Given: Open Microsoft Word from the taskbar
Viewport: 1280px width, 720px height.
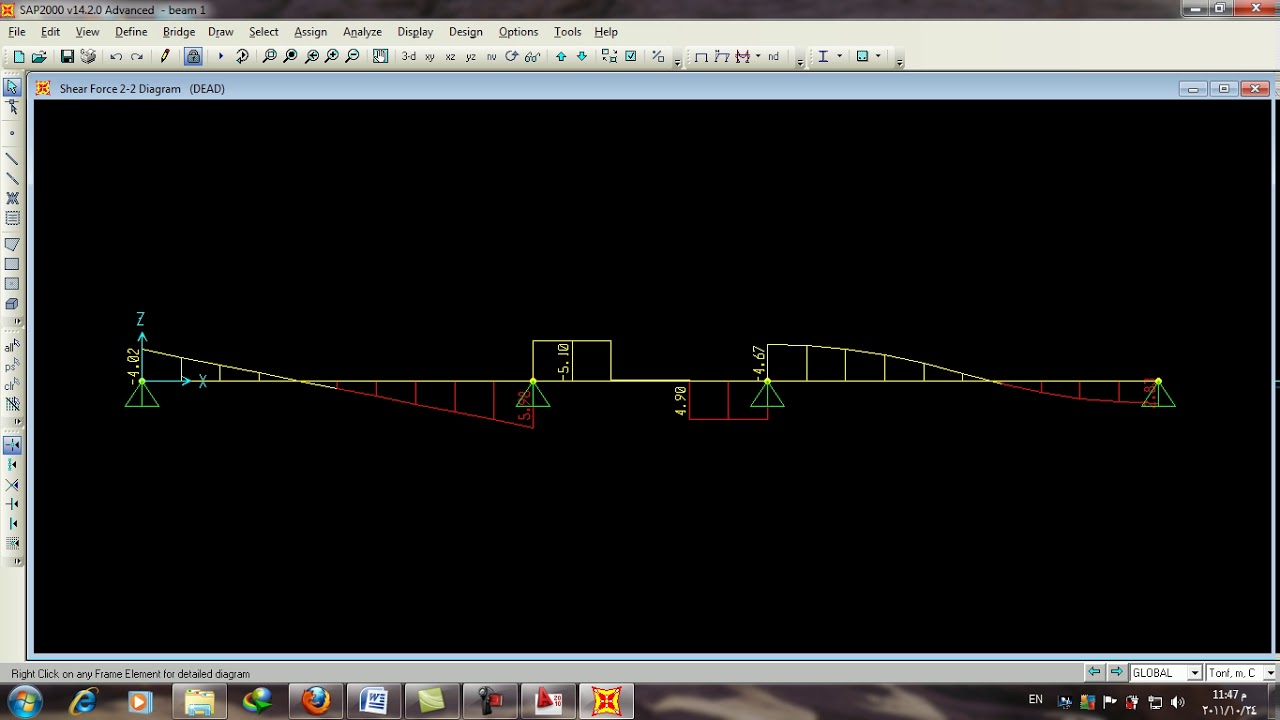Looking at the screenshot, I should pos(374,701).
